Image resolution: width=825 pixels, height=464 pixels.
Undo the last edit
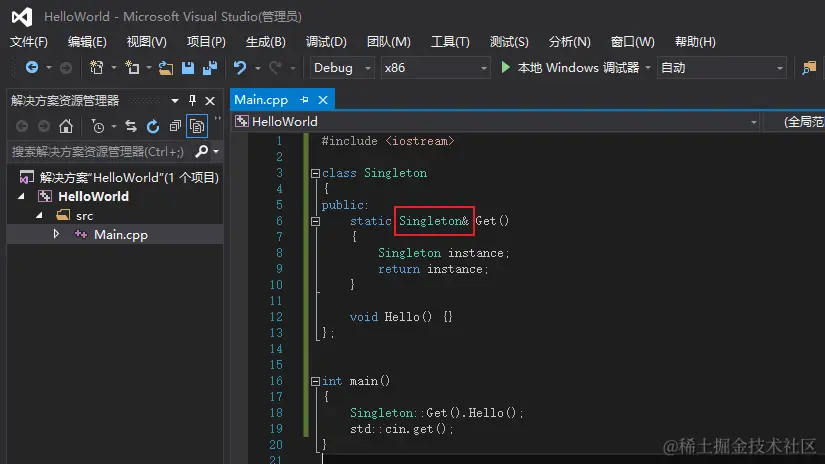pyautogui.click(x=240, y=67)
